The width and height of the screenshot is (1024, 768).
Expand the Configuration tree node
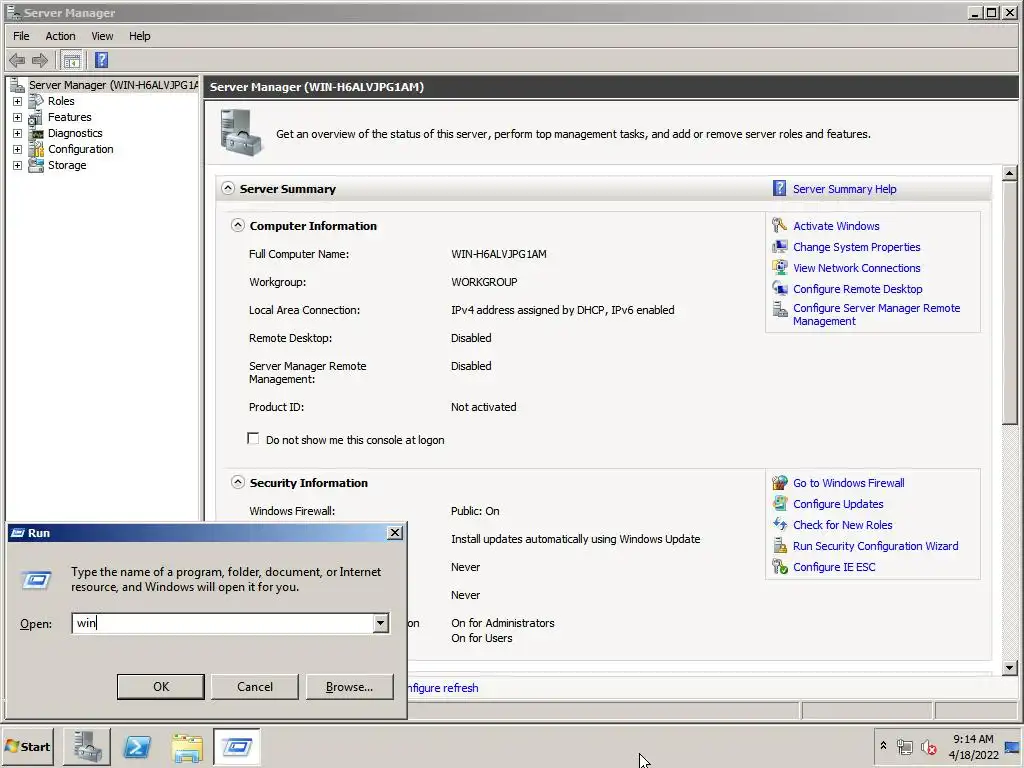(18, 150)
